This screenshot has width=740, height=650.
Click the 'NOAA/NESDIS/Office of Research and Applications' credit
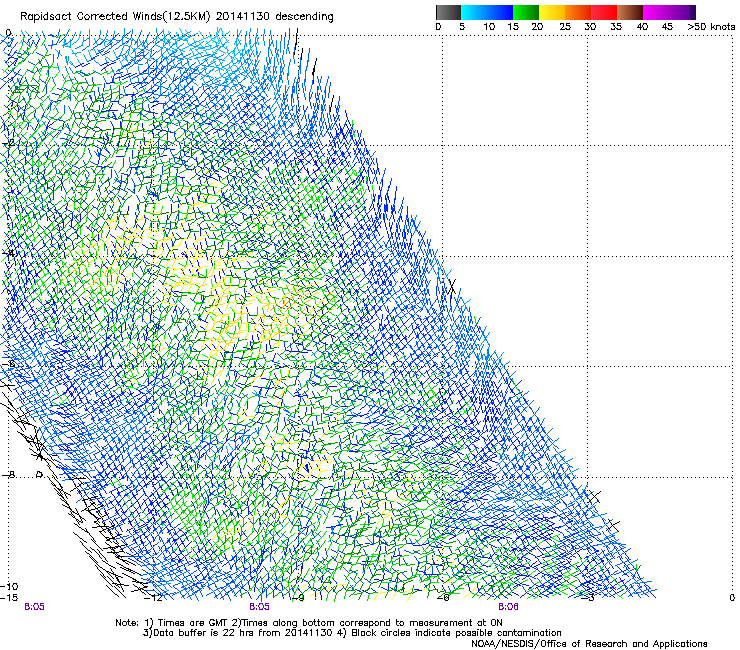pos(589,644)
